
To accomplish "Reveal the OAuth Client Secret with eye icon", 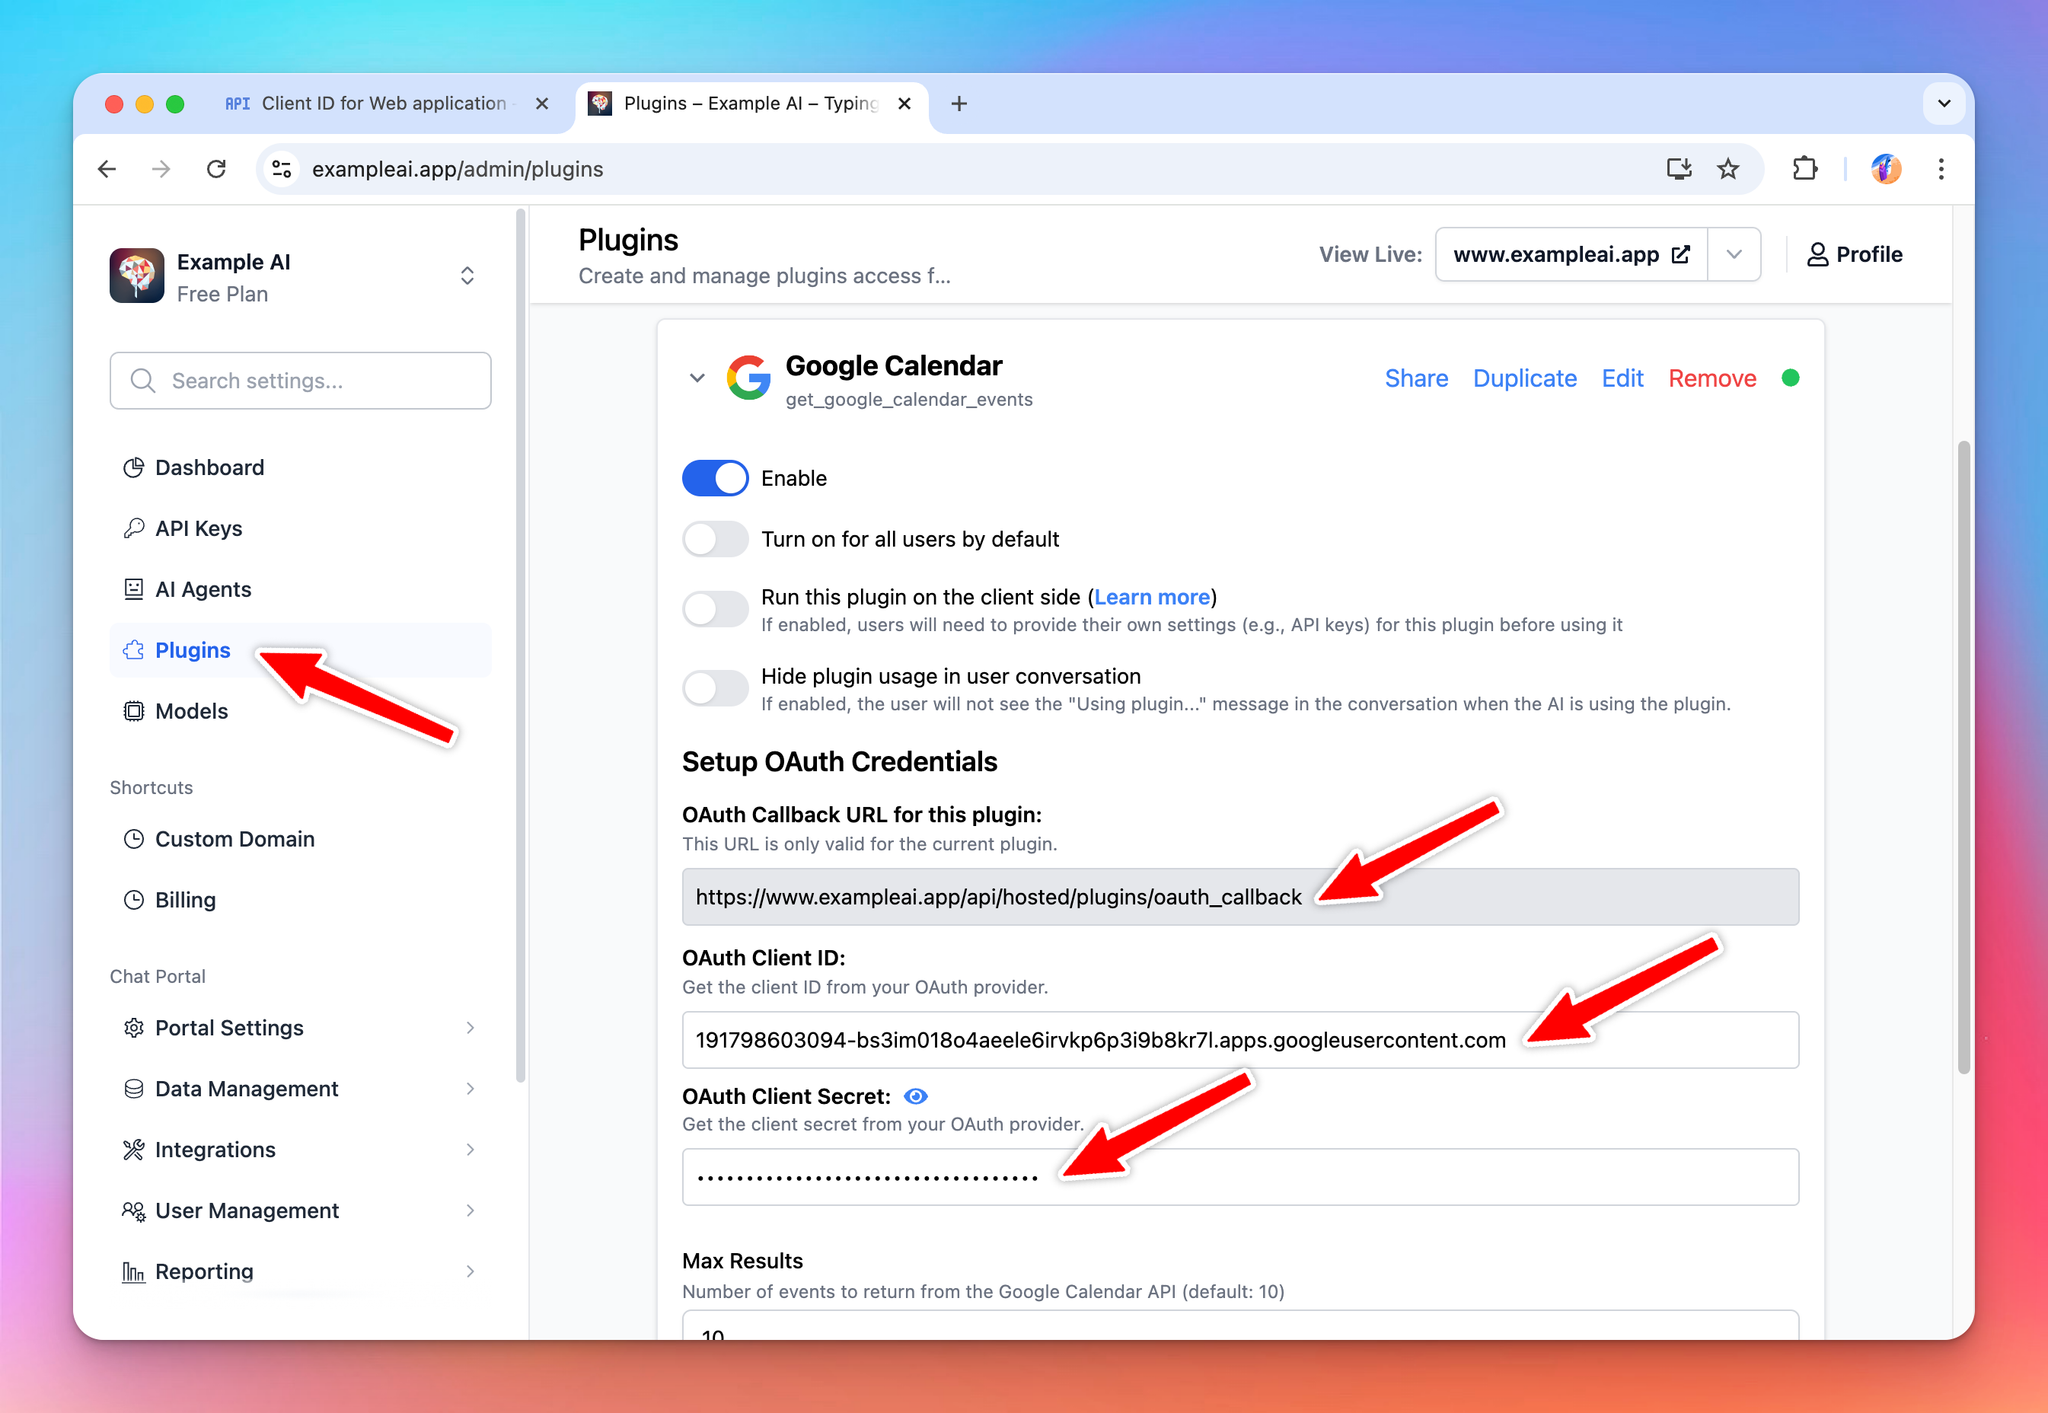I will pyautogui.click(x=915, y=1096).
